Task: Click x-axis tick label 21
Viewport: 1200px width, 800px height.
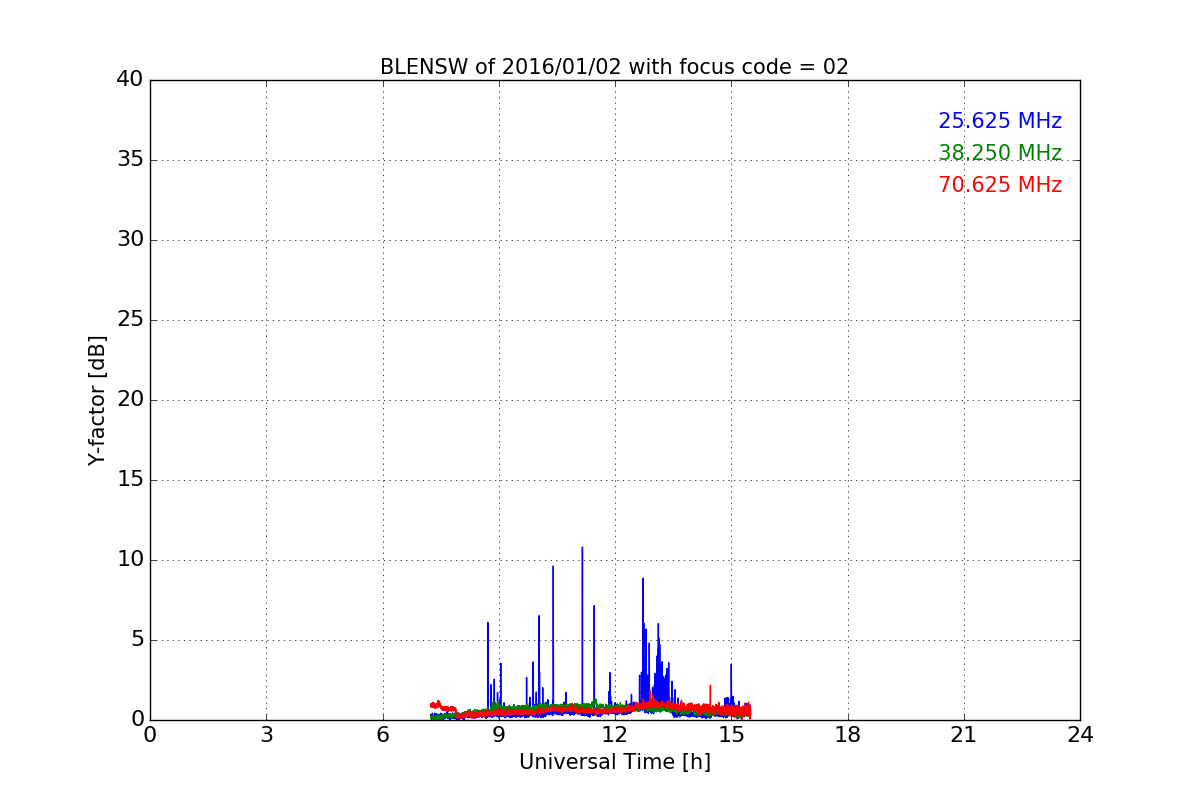Action: point(964,735)
